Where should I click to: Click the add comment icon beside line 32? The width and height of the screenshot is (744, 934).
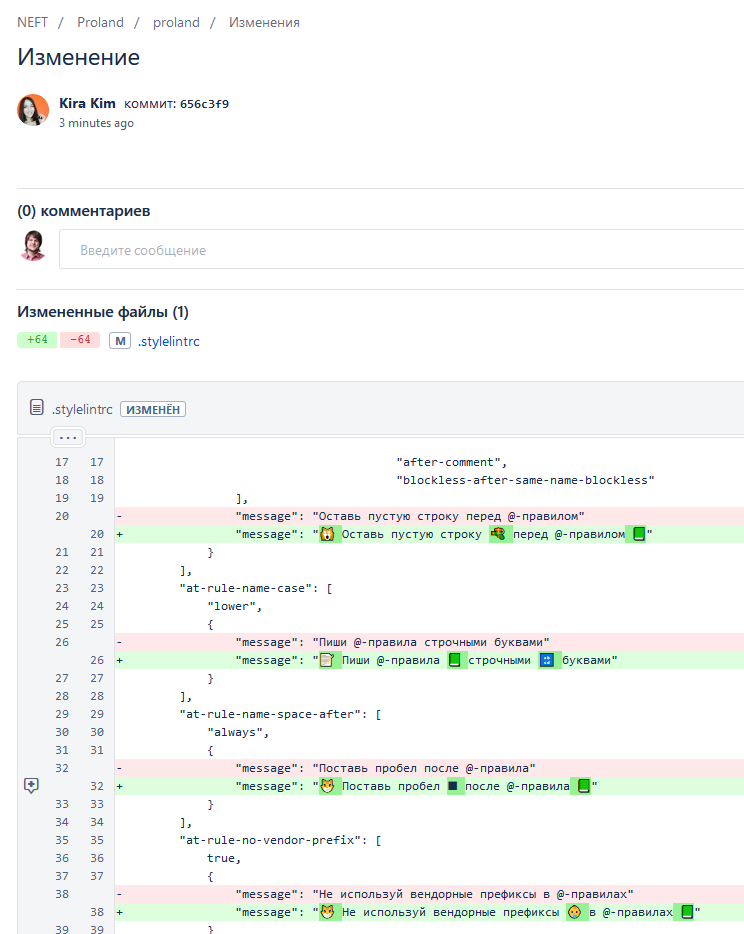(x=31, y=786)
